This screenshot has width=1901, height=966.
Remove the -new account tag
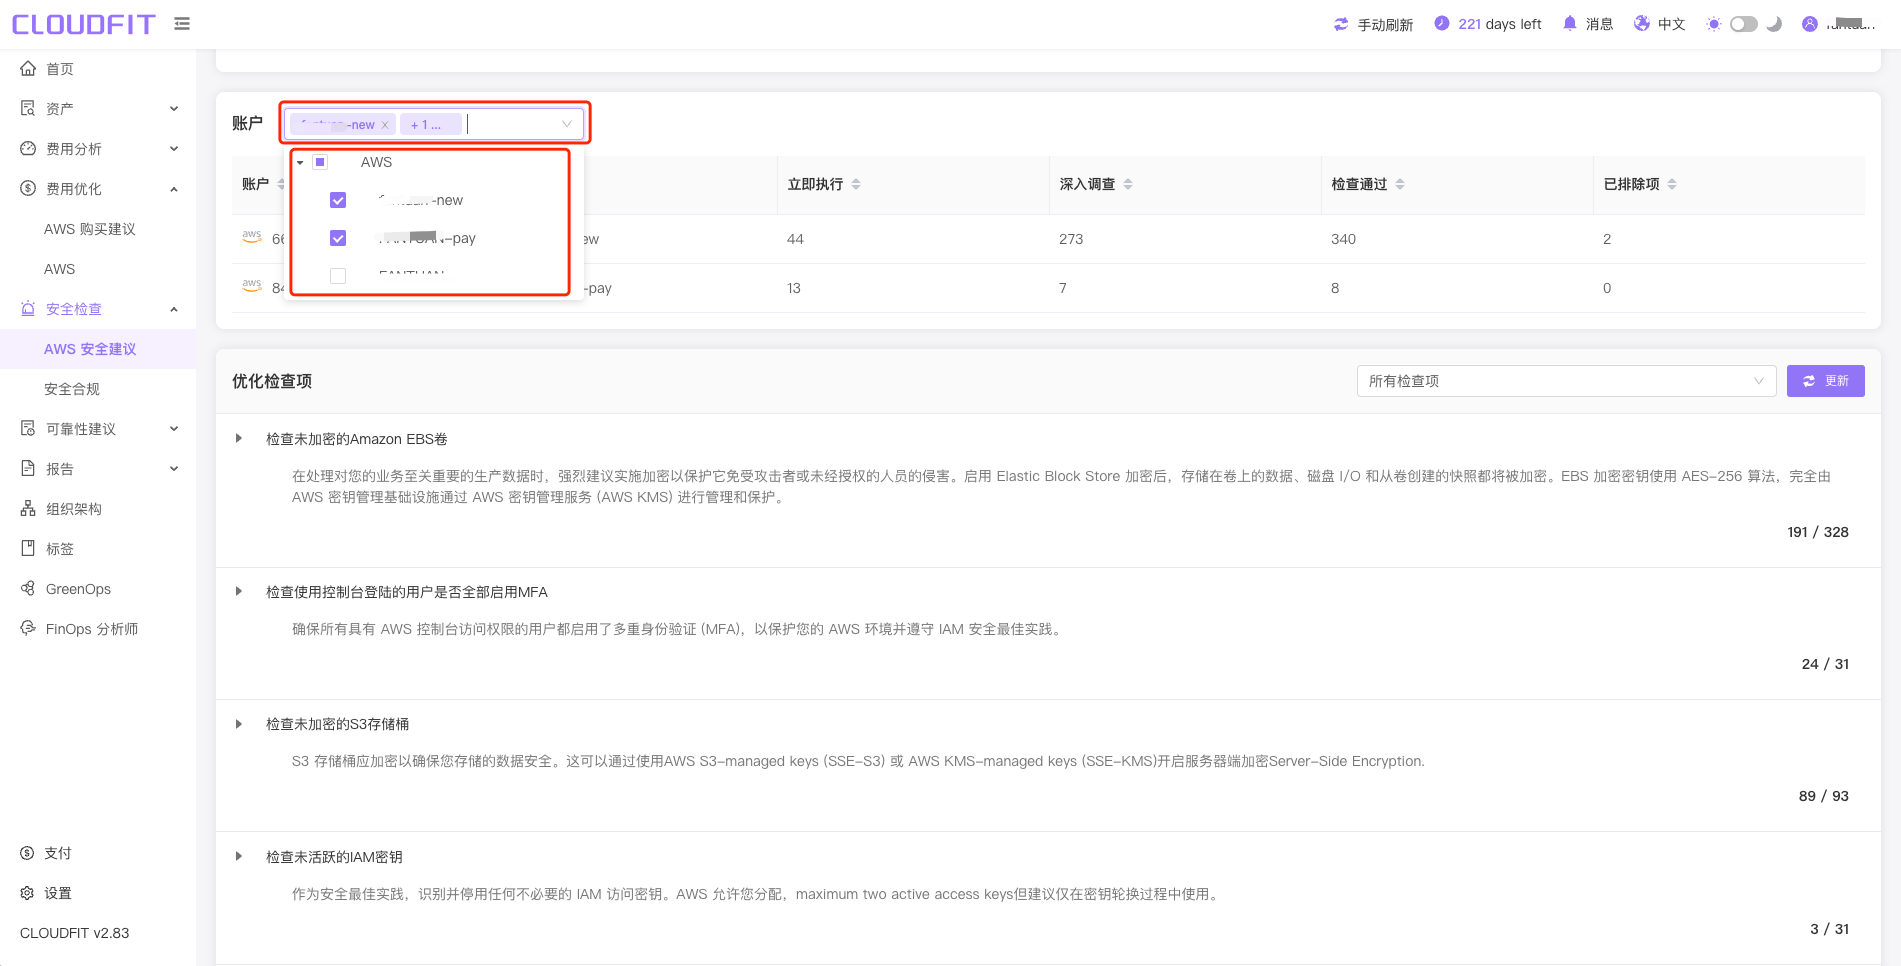(x=385, y=125)
